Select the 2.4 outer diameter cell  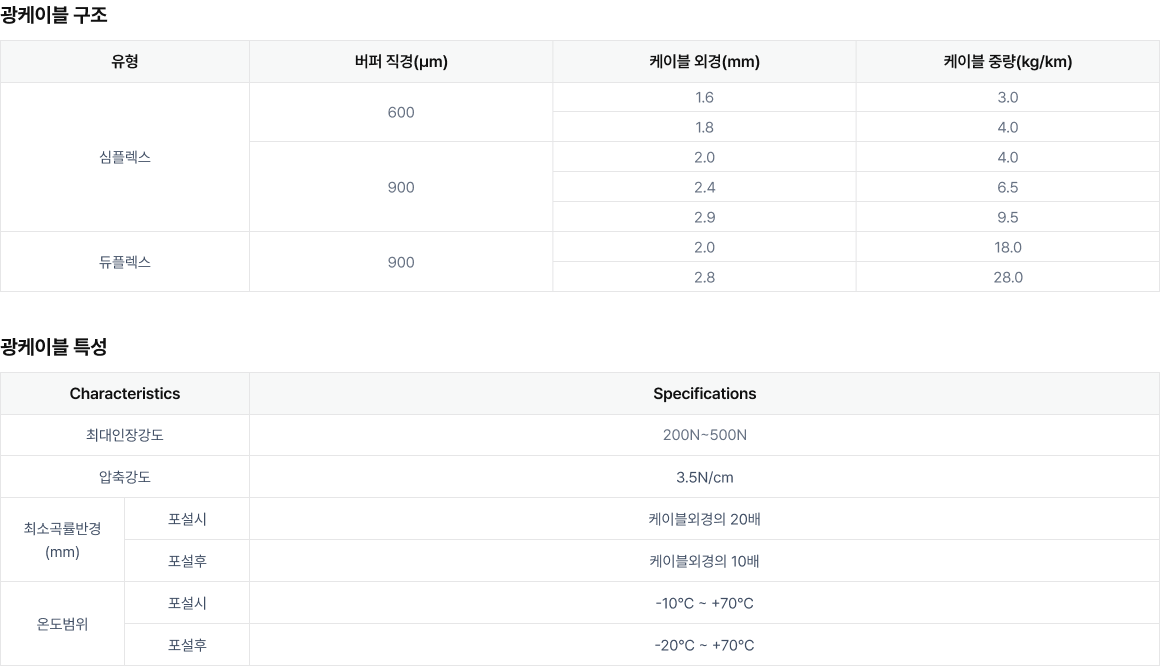pos(704,187)
